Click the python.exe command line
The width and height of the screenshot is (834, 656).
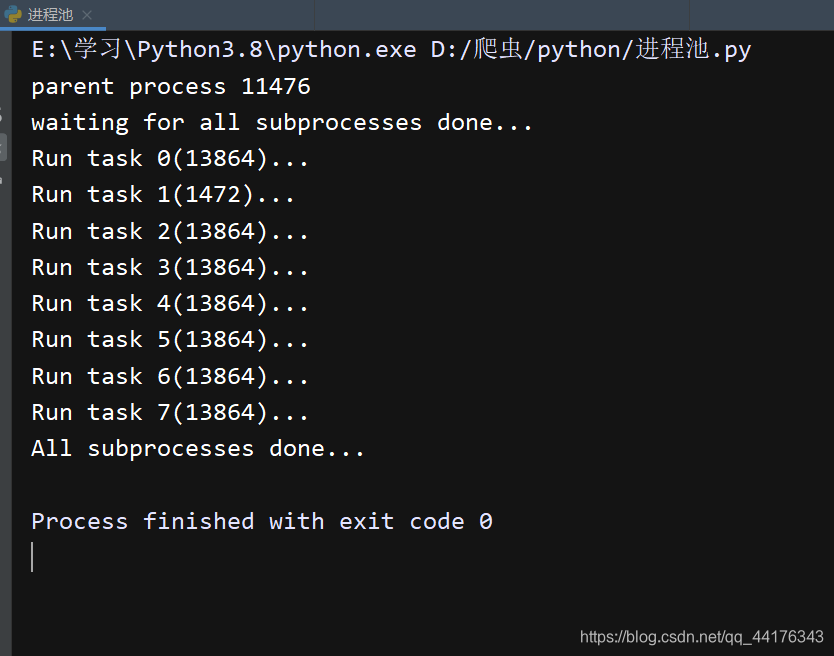tap(391, 49)
